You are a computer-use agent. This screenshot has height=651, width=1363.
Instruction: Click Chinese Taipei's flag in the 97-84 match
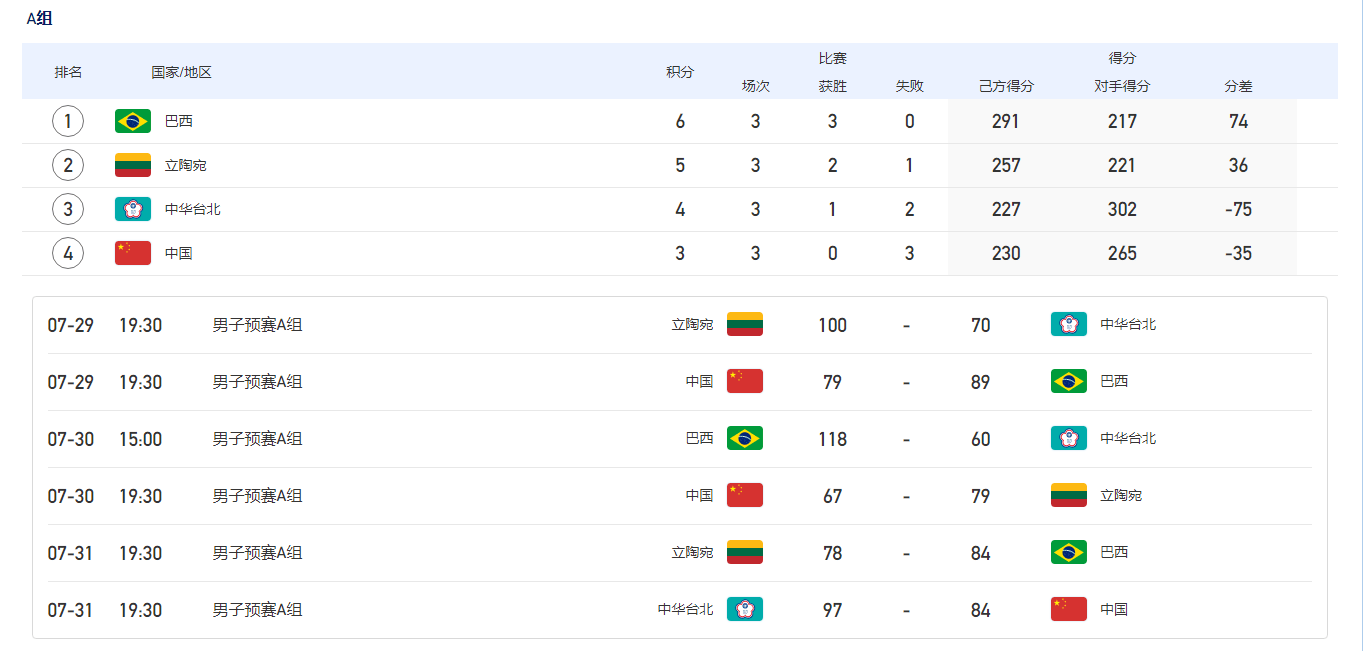point(744,610)
